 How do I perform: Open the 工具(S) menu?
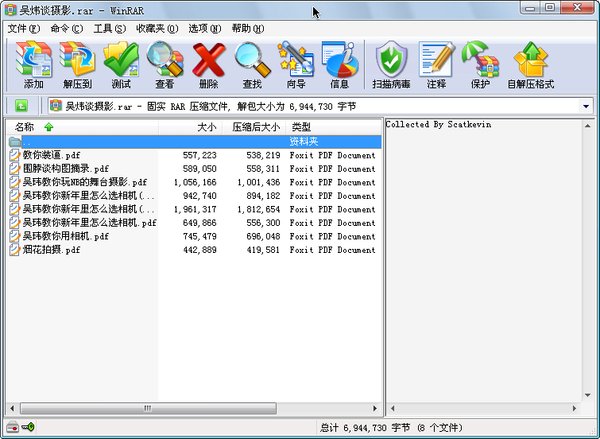pos(109,29)
